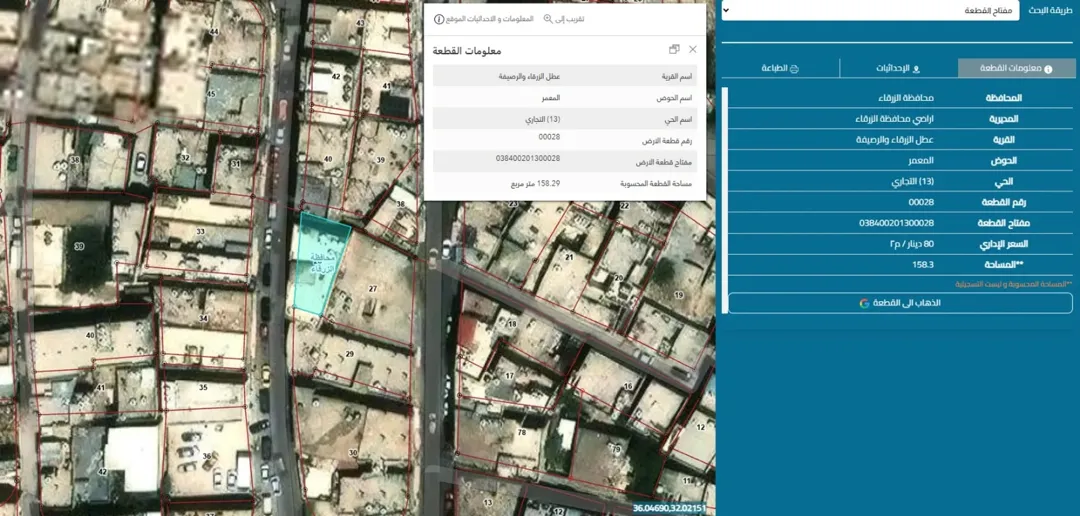Click parcel number 18 on the map
This screenshot has width=1080, height=516.
[x=512, y=324]
